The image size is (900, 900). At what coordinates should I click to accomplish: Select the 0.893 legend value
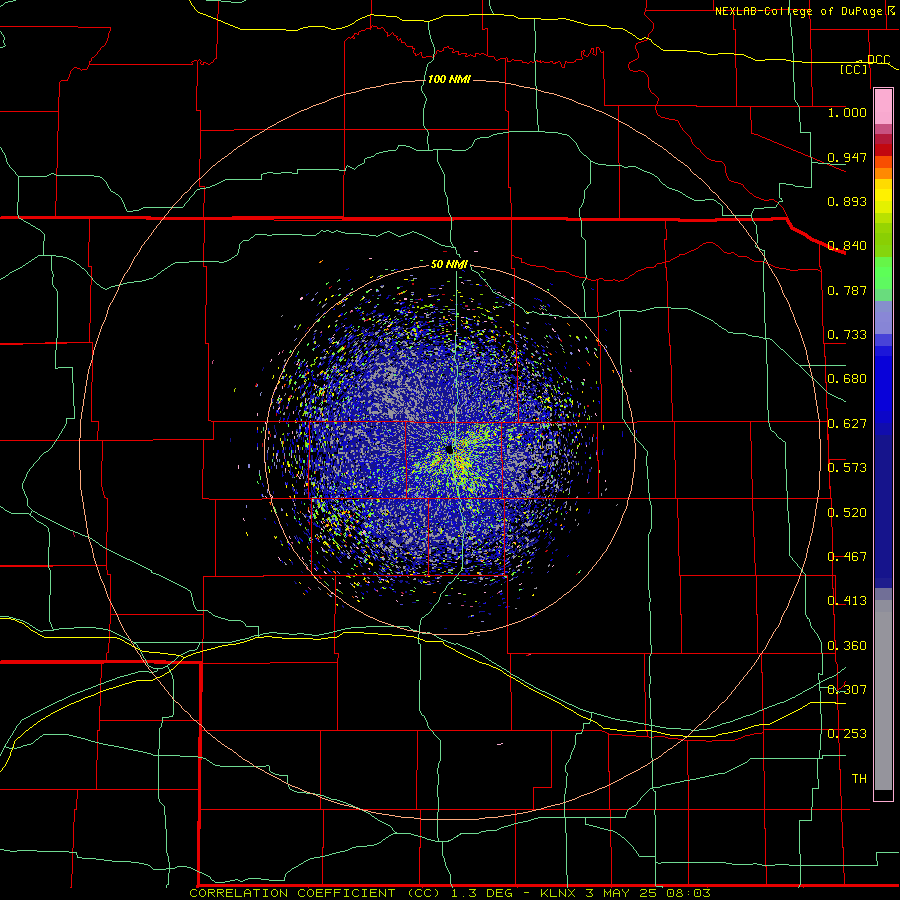[847, 201]
